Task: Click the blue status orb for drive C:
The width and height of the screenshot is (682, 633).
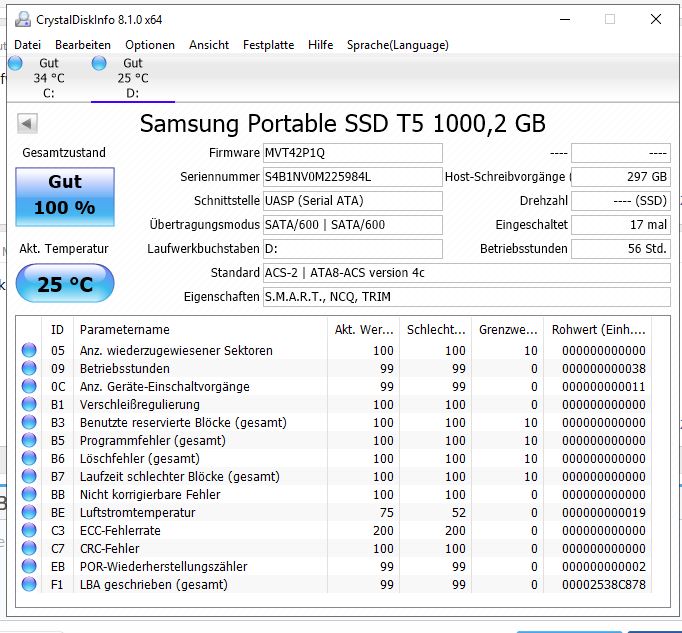Action: 15,63
